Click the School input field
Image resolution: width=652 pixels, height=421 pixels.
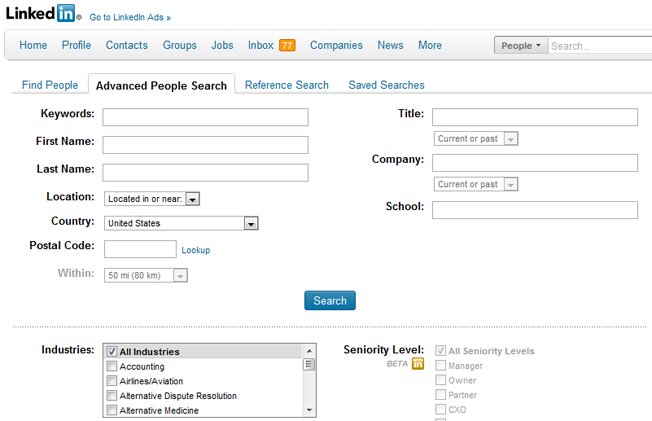[535, 210]
